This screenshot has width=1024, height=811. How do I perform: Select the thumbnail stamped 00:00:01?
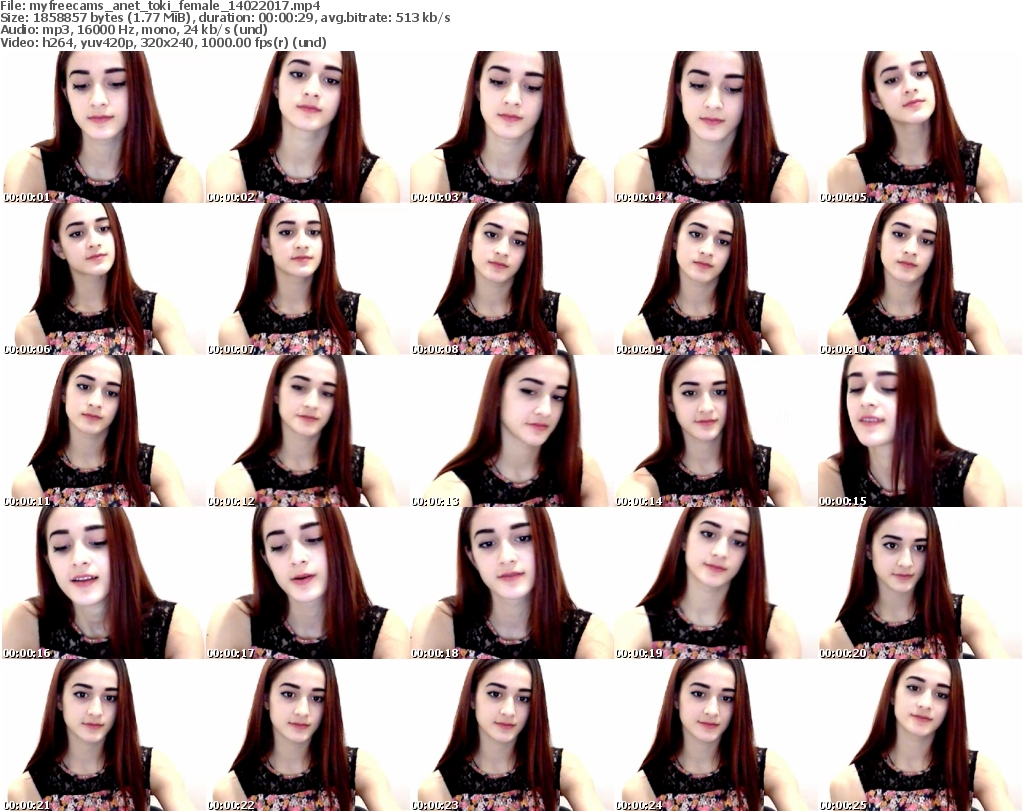[x=103, y=127]
